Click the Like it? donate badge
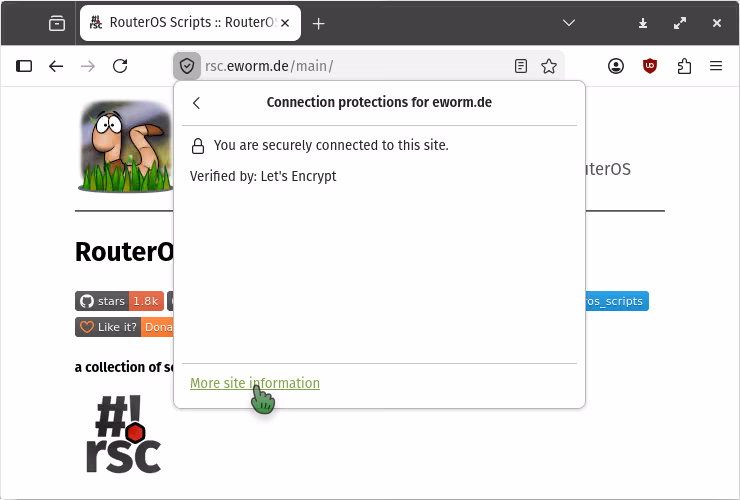Screen dimensions: 740x500 click(118, 327)
